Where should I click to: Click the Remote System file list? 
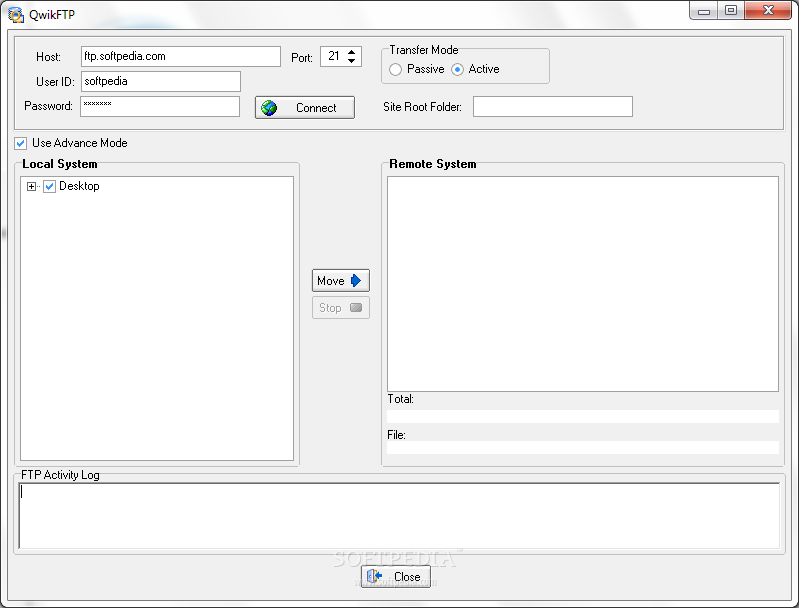(x=583, y=284)
